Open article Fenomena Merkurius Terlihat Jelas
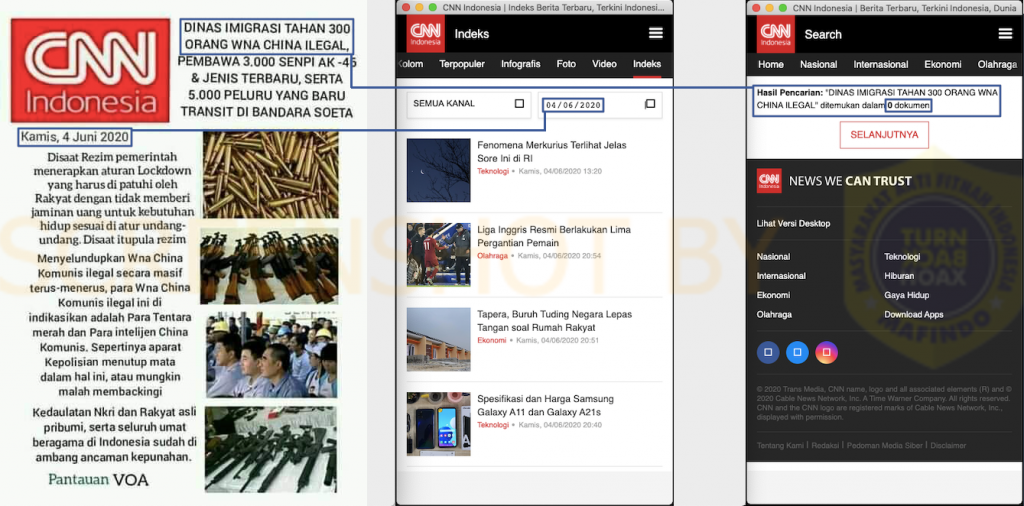Viewport: 1024px width, 506px height. 551,151
